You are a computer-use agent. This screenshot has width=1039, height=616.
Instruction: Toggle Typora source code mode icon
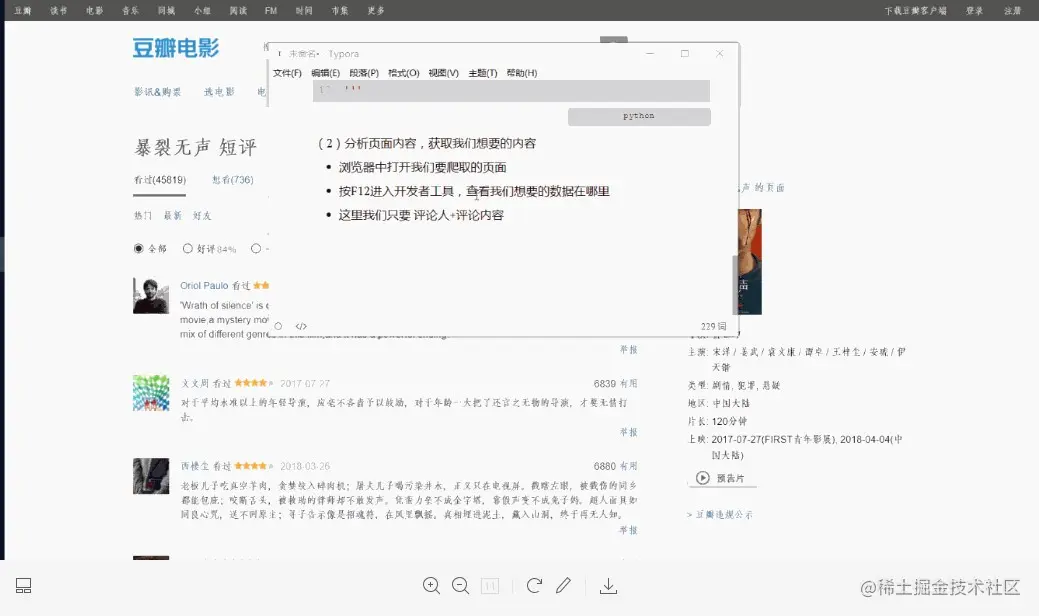point(301,326)
